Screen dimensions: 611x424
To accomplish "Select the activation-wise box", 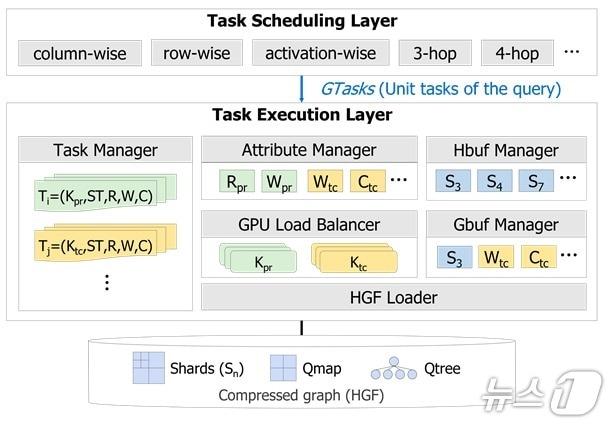I will click(320, 53).
